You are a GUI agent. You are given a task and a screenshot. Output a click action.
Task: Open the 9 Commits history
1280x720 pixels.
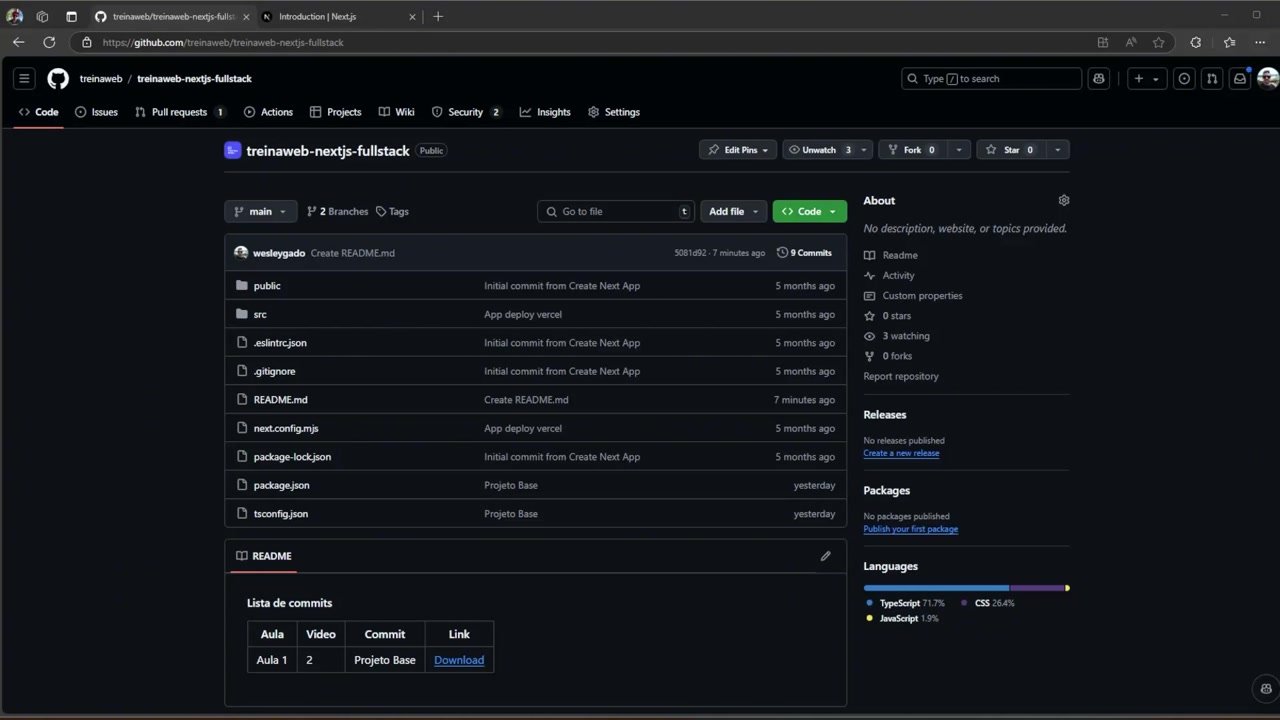click(x=805, y=253)
